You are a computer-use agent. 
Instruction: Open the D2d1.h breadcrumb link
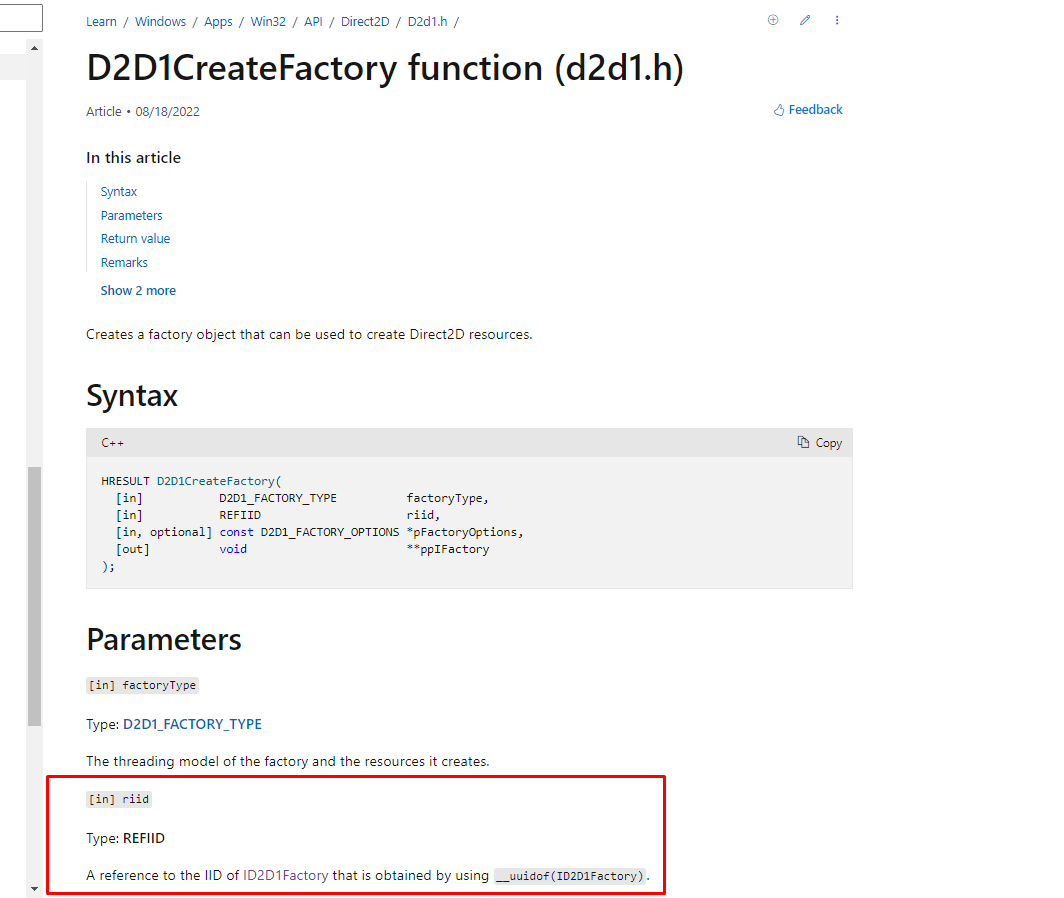pyautogui.click(x=428, y=22)
